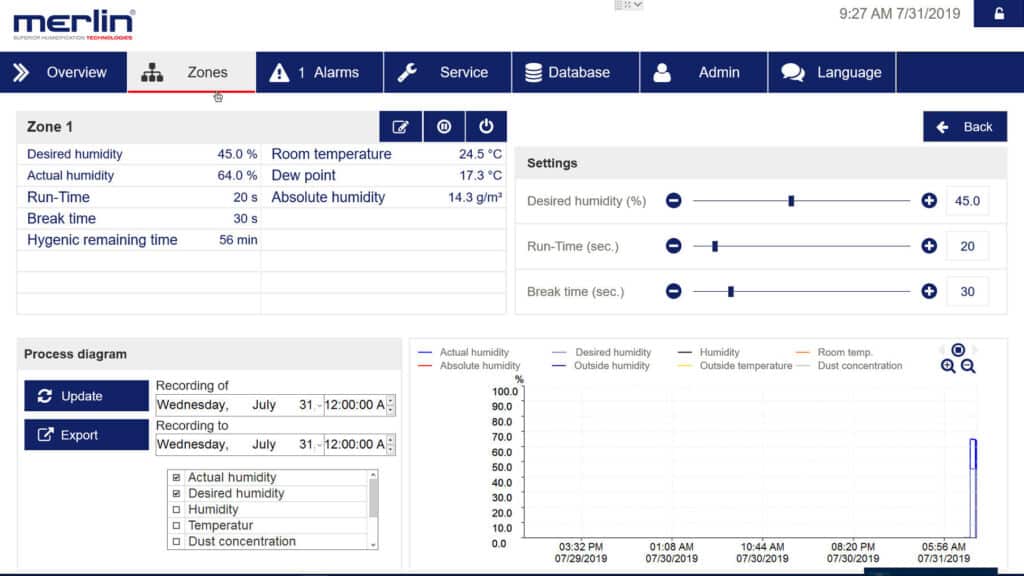Image resolution: width=1024 pixels, height=576 pixels.
Task: Open the 'Recording to' date dropdown
Action: (x=320, y=444)
